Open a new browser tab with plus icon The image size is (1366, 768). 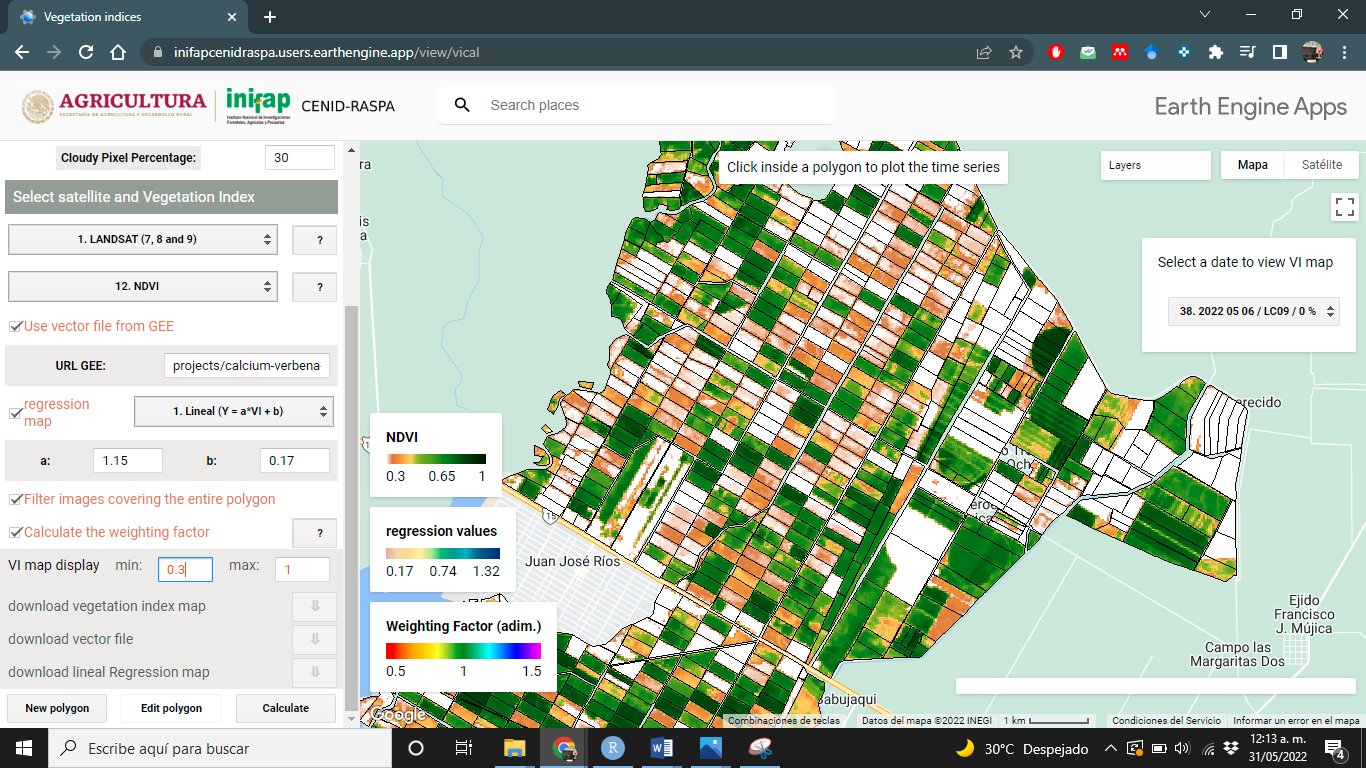coord(269,17)
